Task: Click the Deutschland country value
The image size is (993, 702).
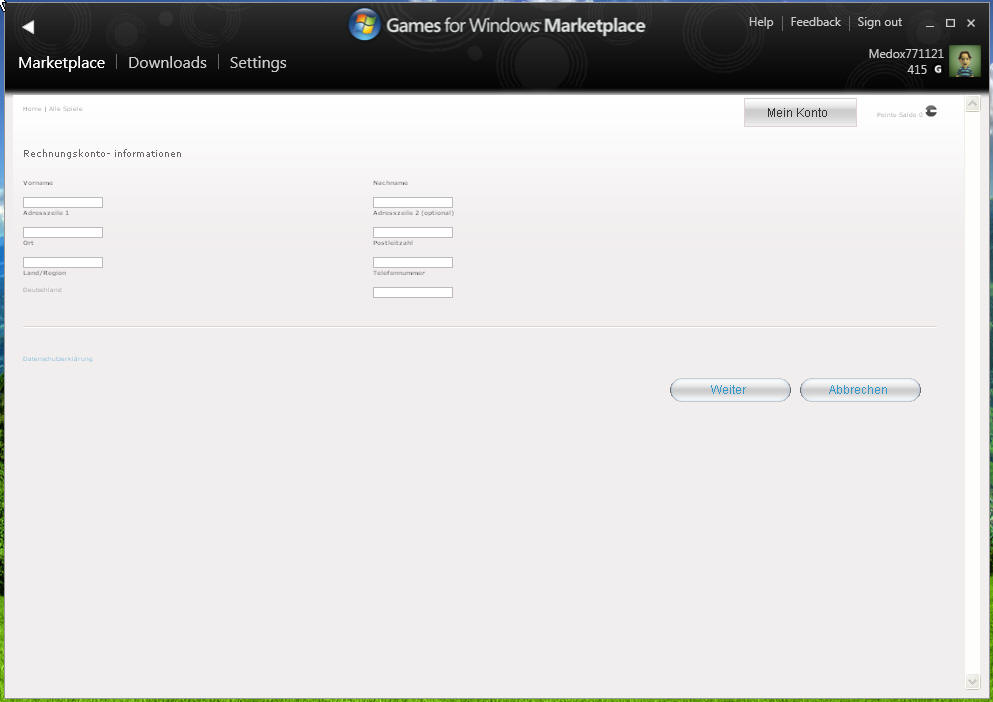Action: pyautogui.click(x=42, y=290)
